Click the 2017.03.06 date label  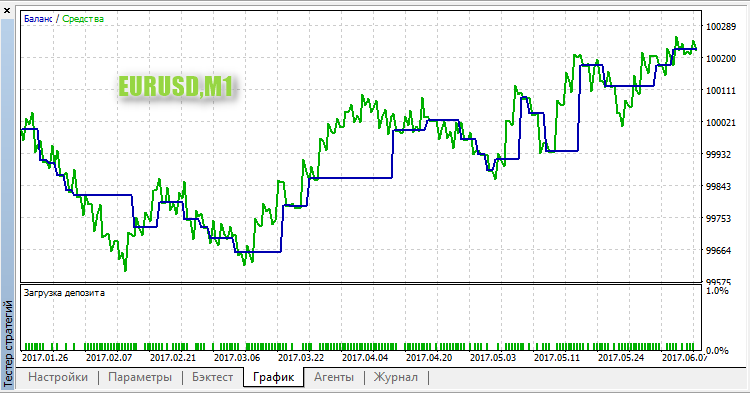click(x=237, y=358)
